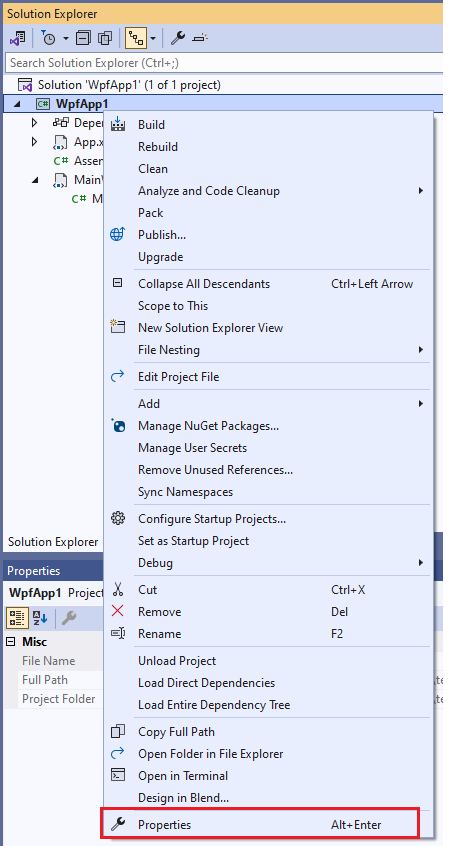Click the Collapse All icon in toolbar

(x=84, y=39)
